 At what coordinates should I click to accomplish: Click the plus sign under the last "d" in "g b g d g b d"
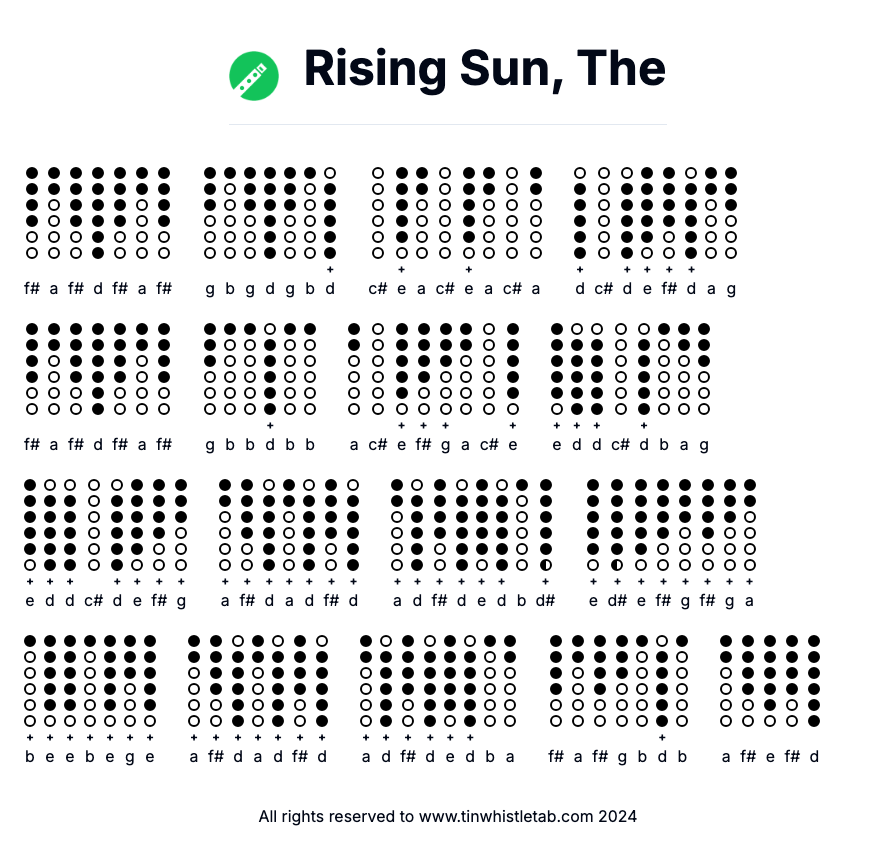330,269
